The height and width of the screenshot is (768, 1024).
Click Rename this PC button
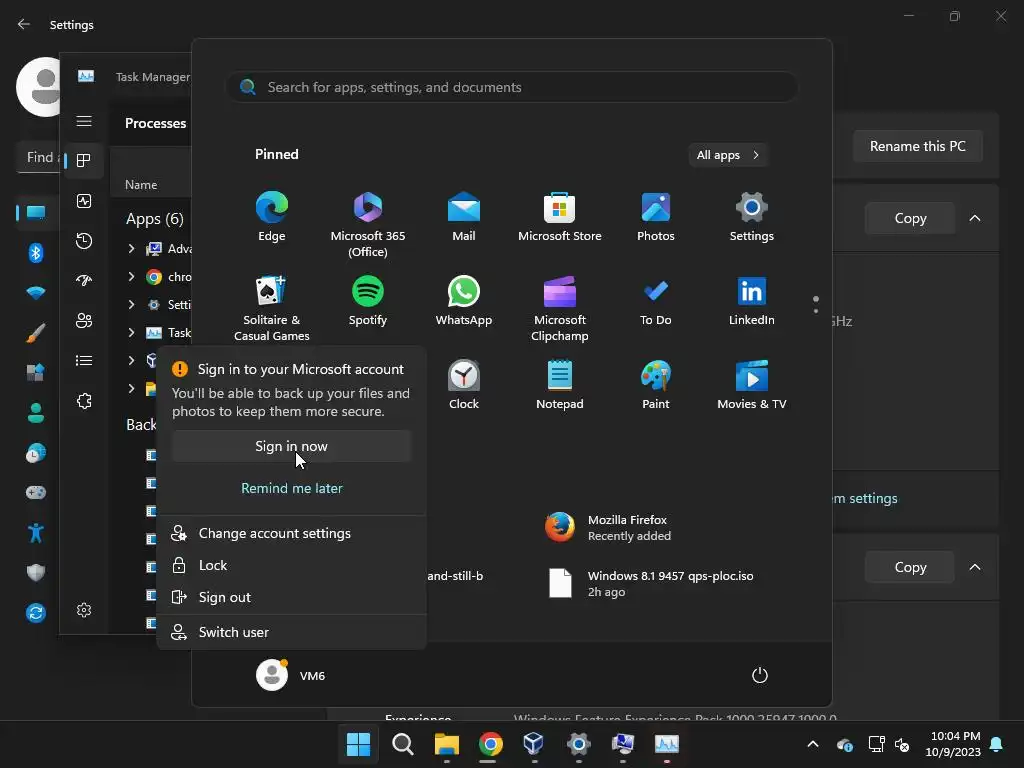point(918,146)
